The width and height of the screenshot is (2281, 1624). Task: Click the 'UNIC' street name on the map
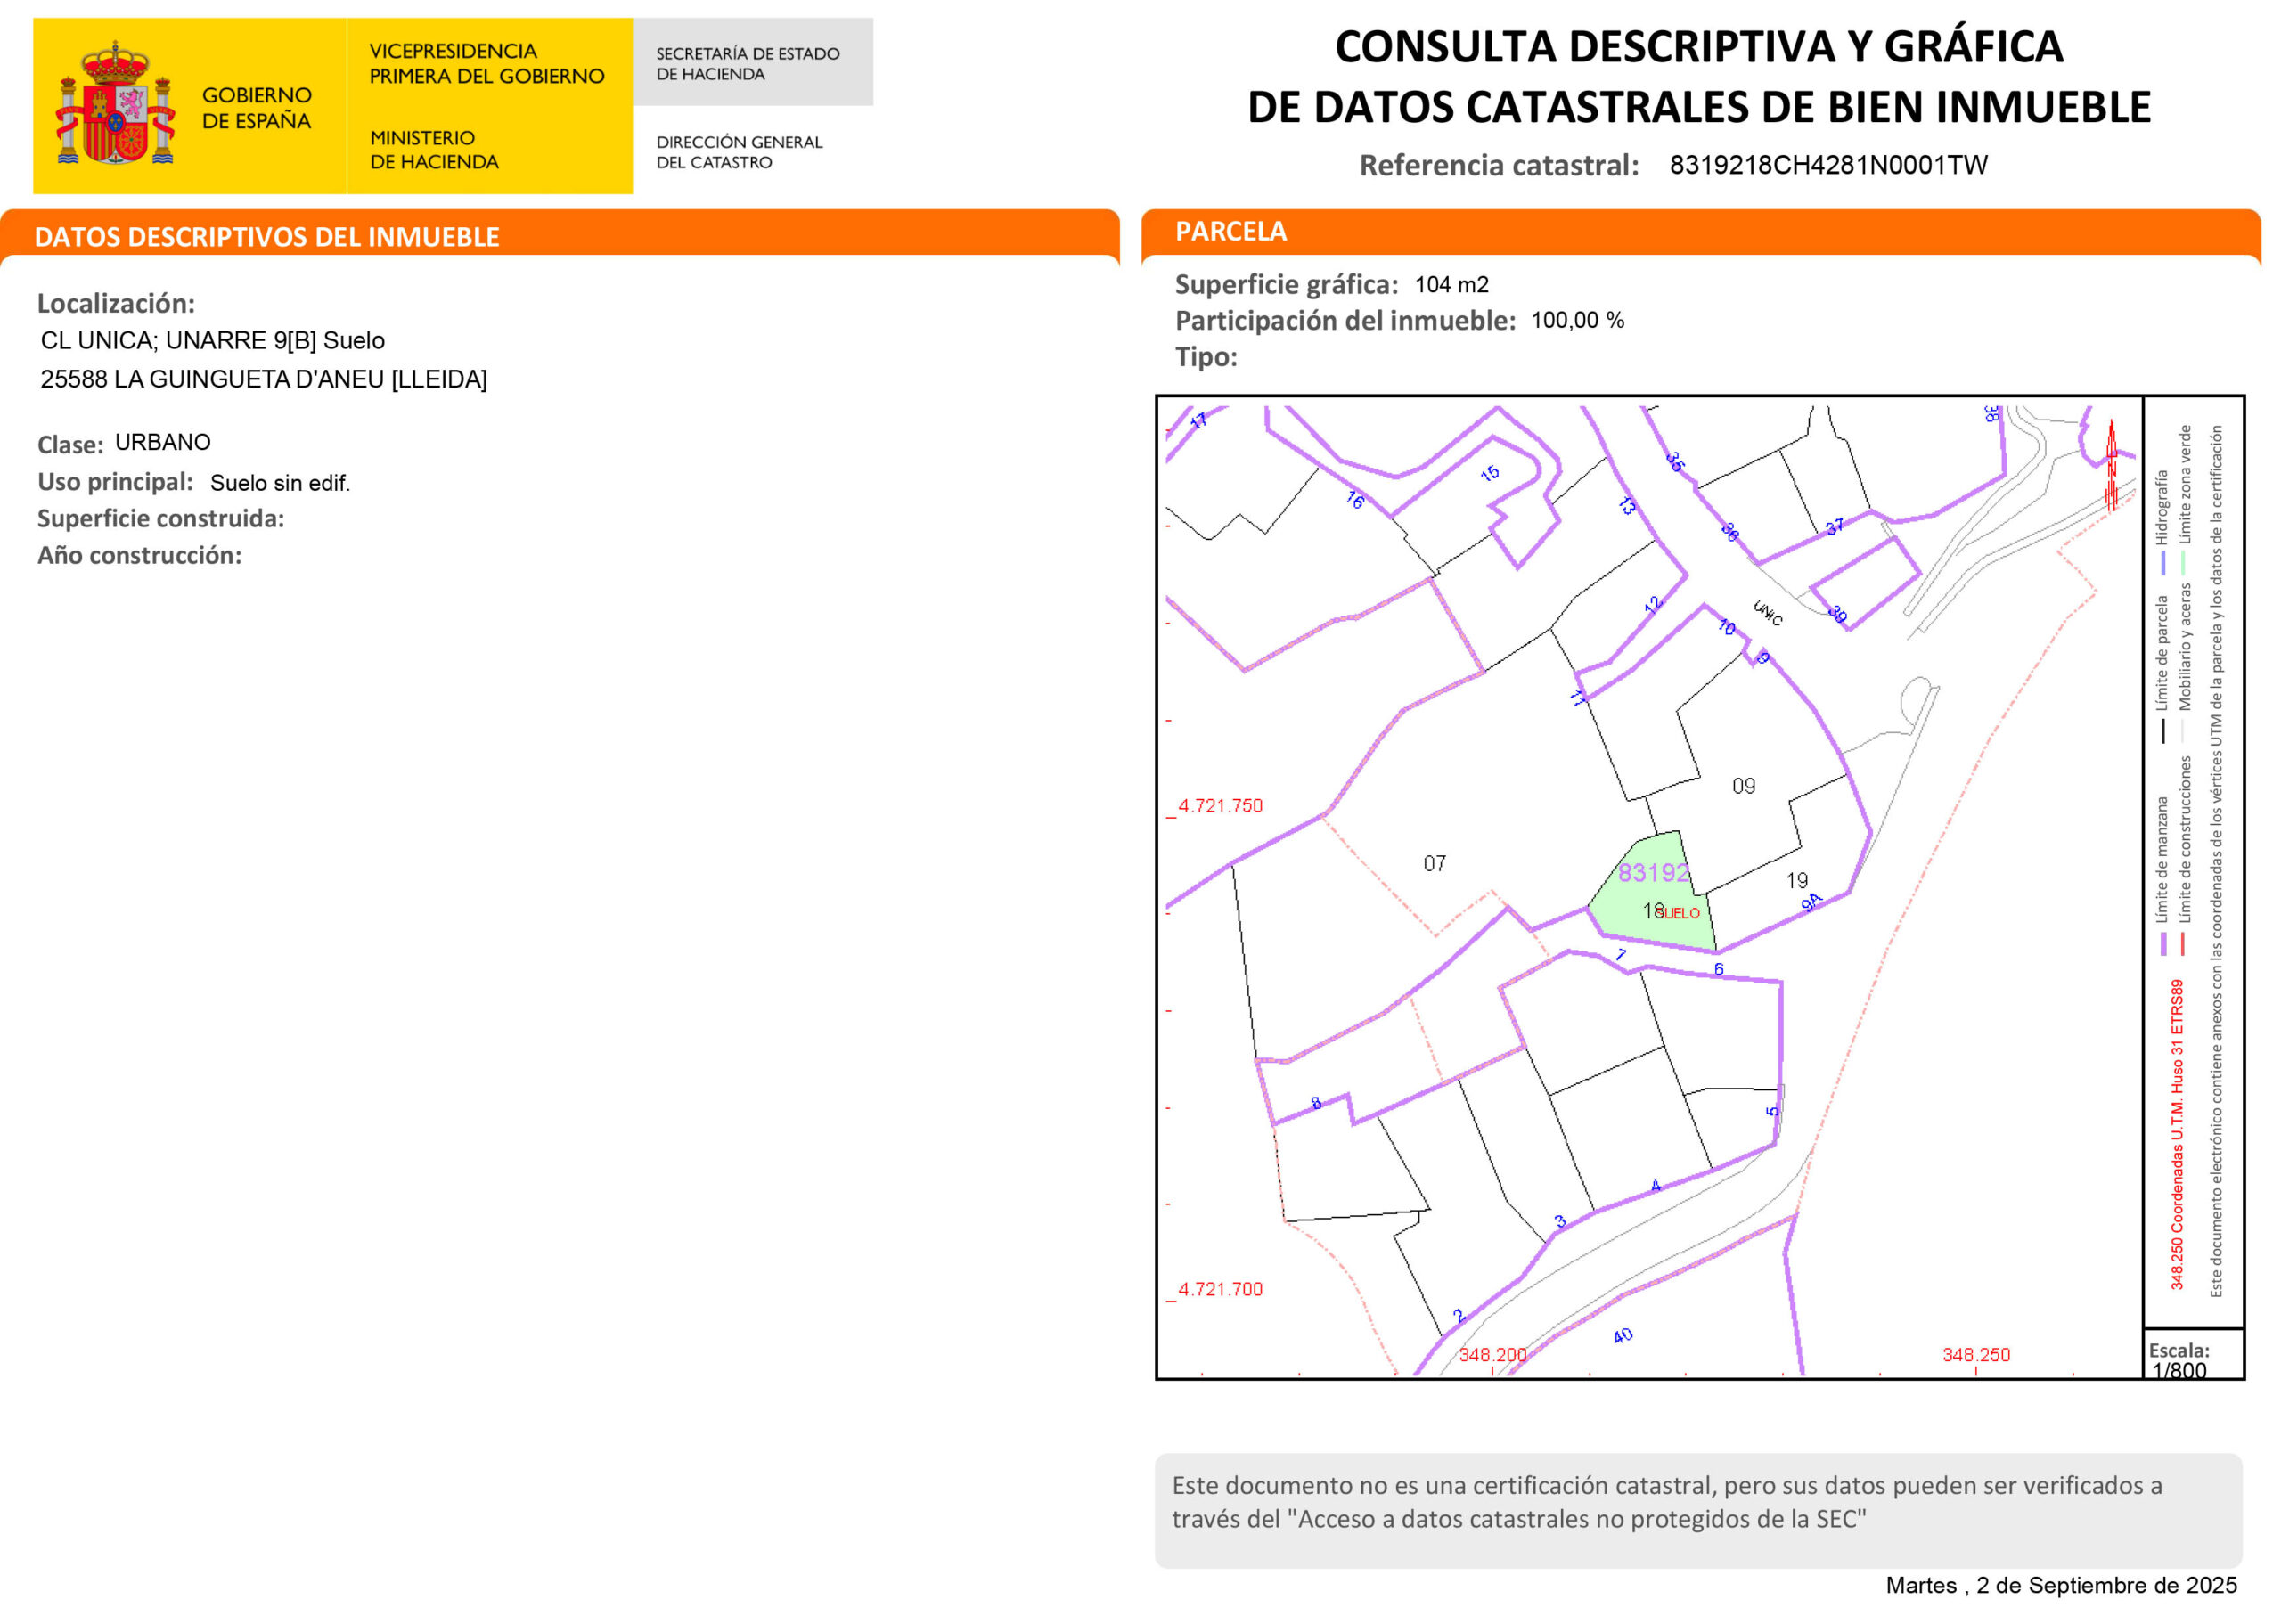click(1767, 612)
